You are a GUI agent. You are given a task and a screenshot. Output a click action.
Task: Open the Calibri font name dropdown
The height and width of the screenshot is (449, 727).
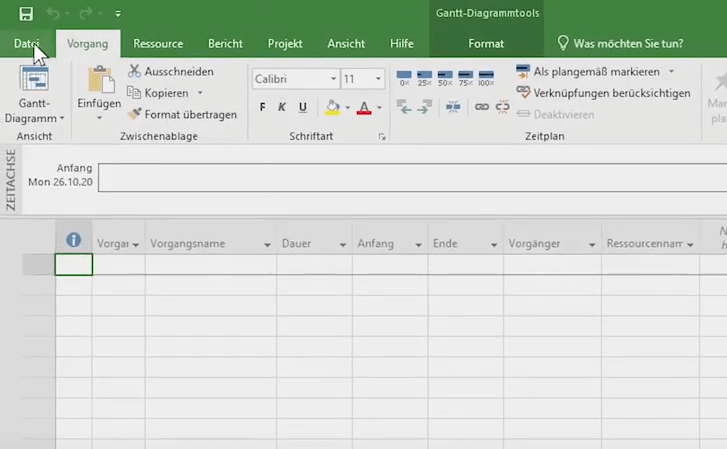pyautogui.click(x=333, y=79)
